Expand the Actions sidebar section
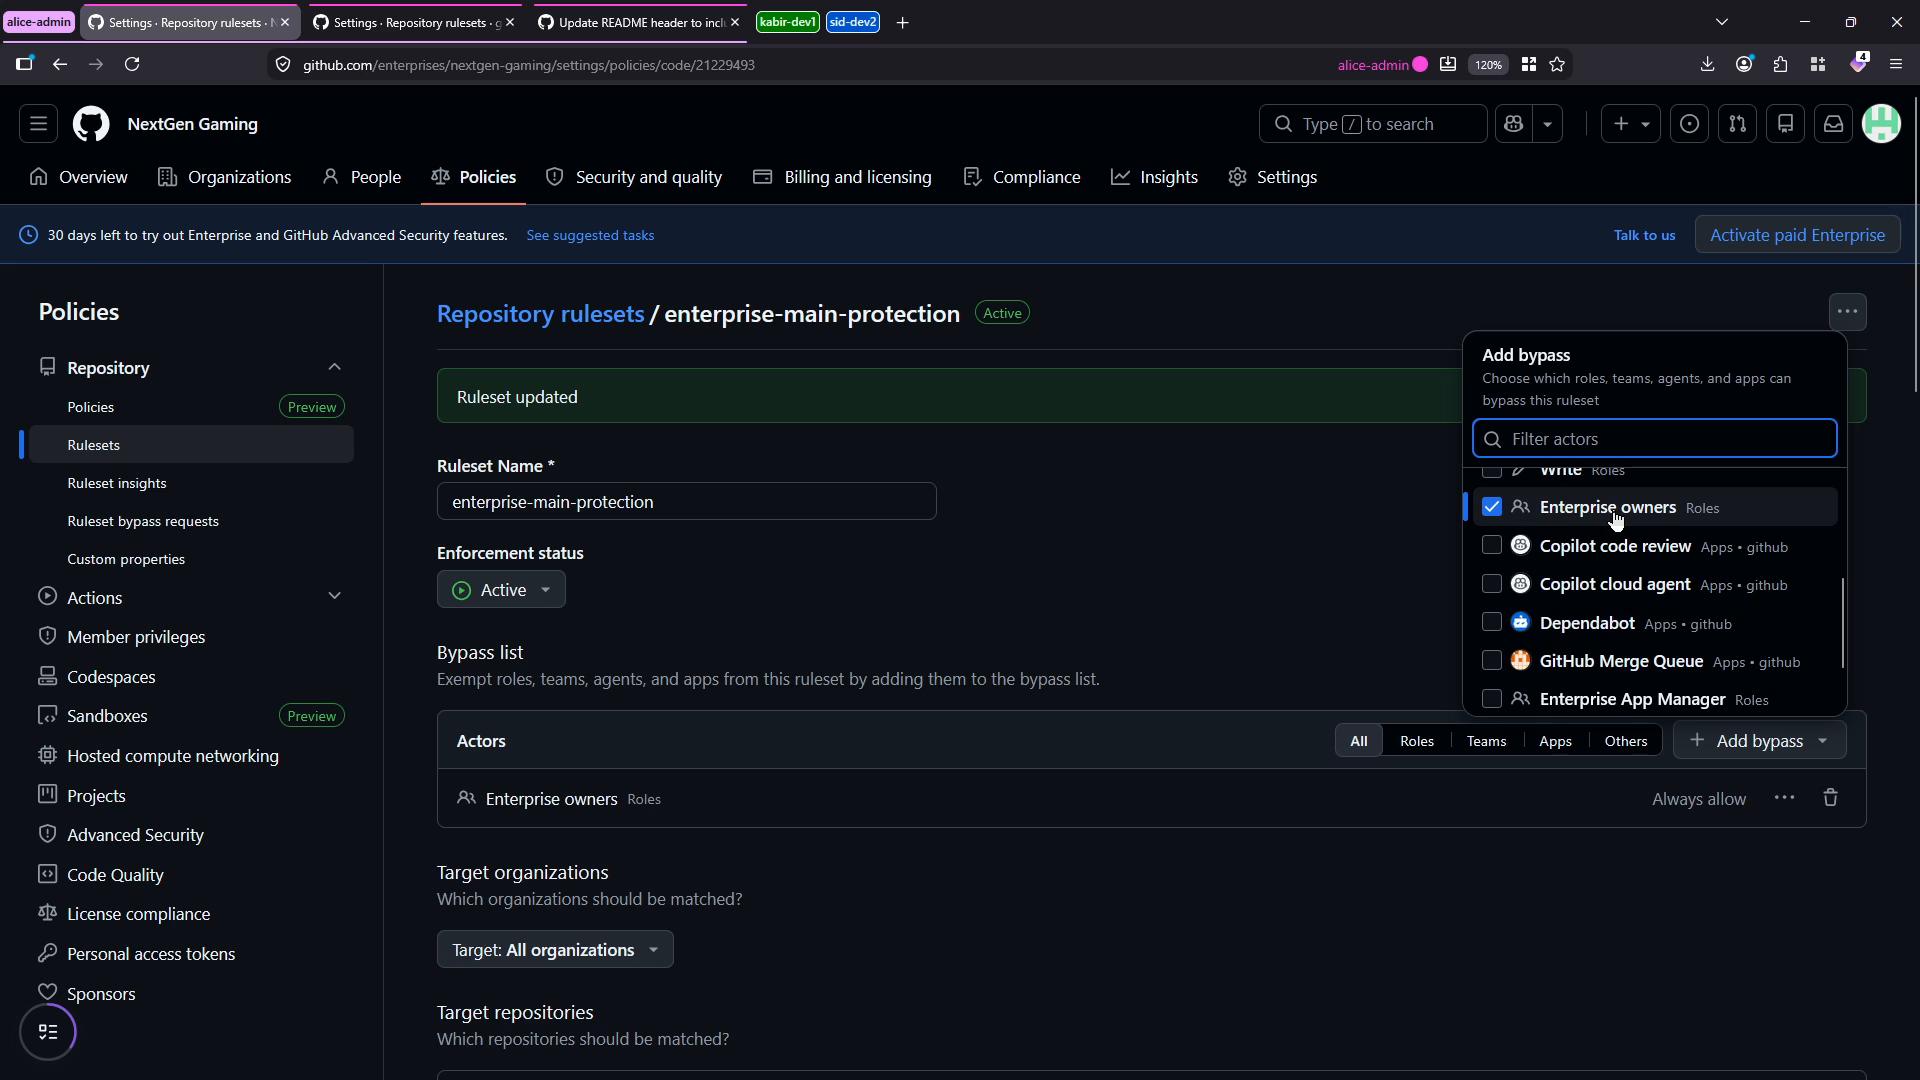The image size is (1920, 1080). 334,596
